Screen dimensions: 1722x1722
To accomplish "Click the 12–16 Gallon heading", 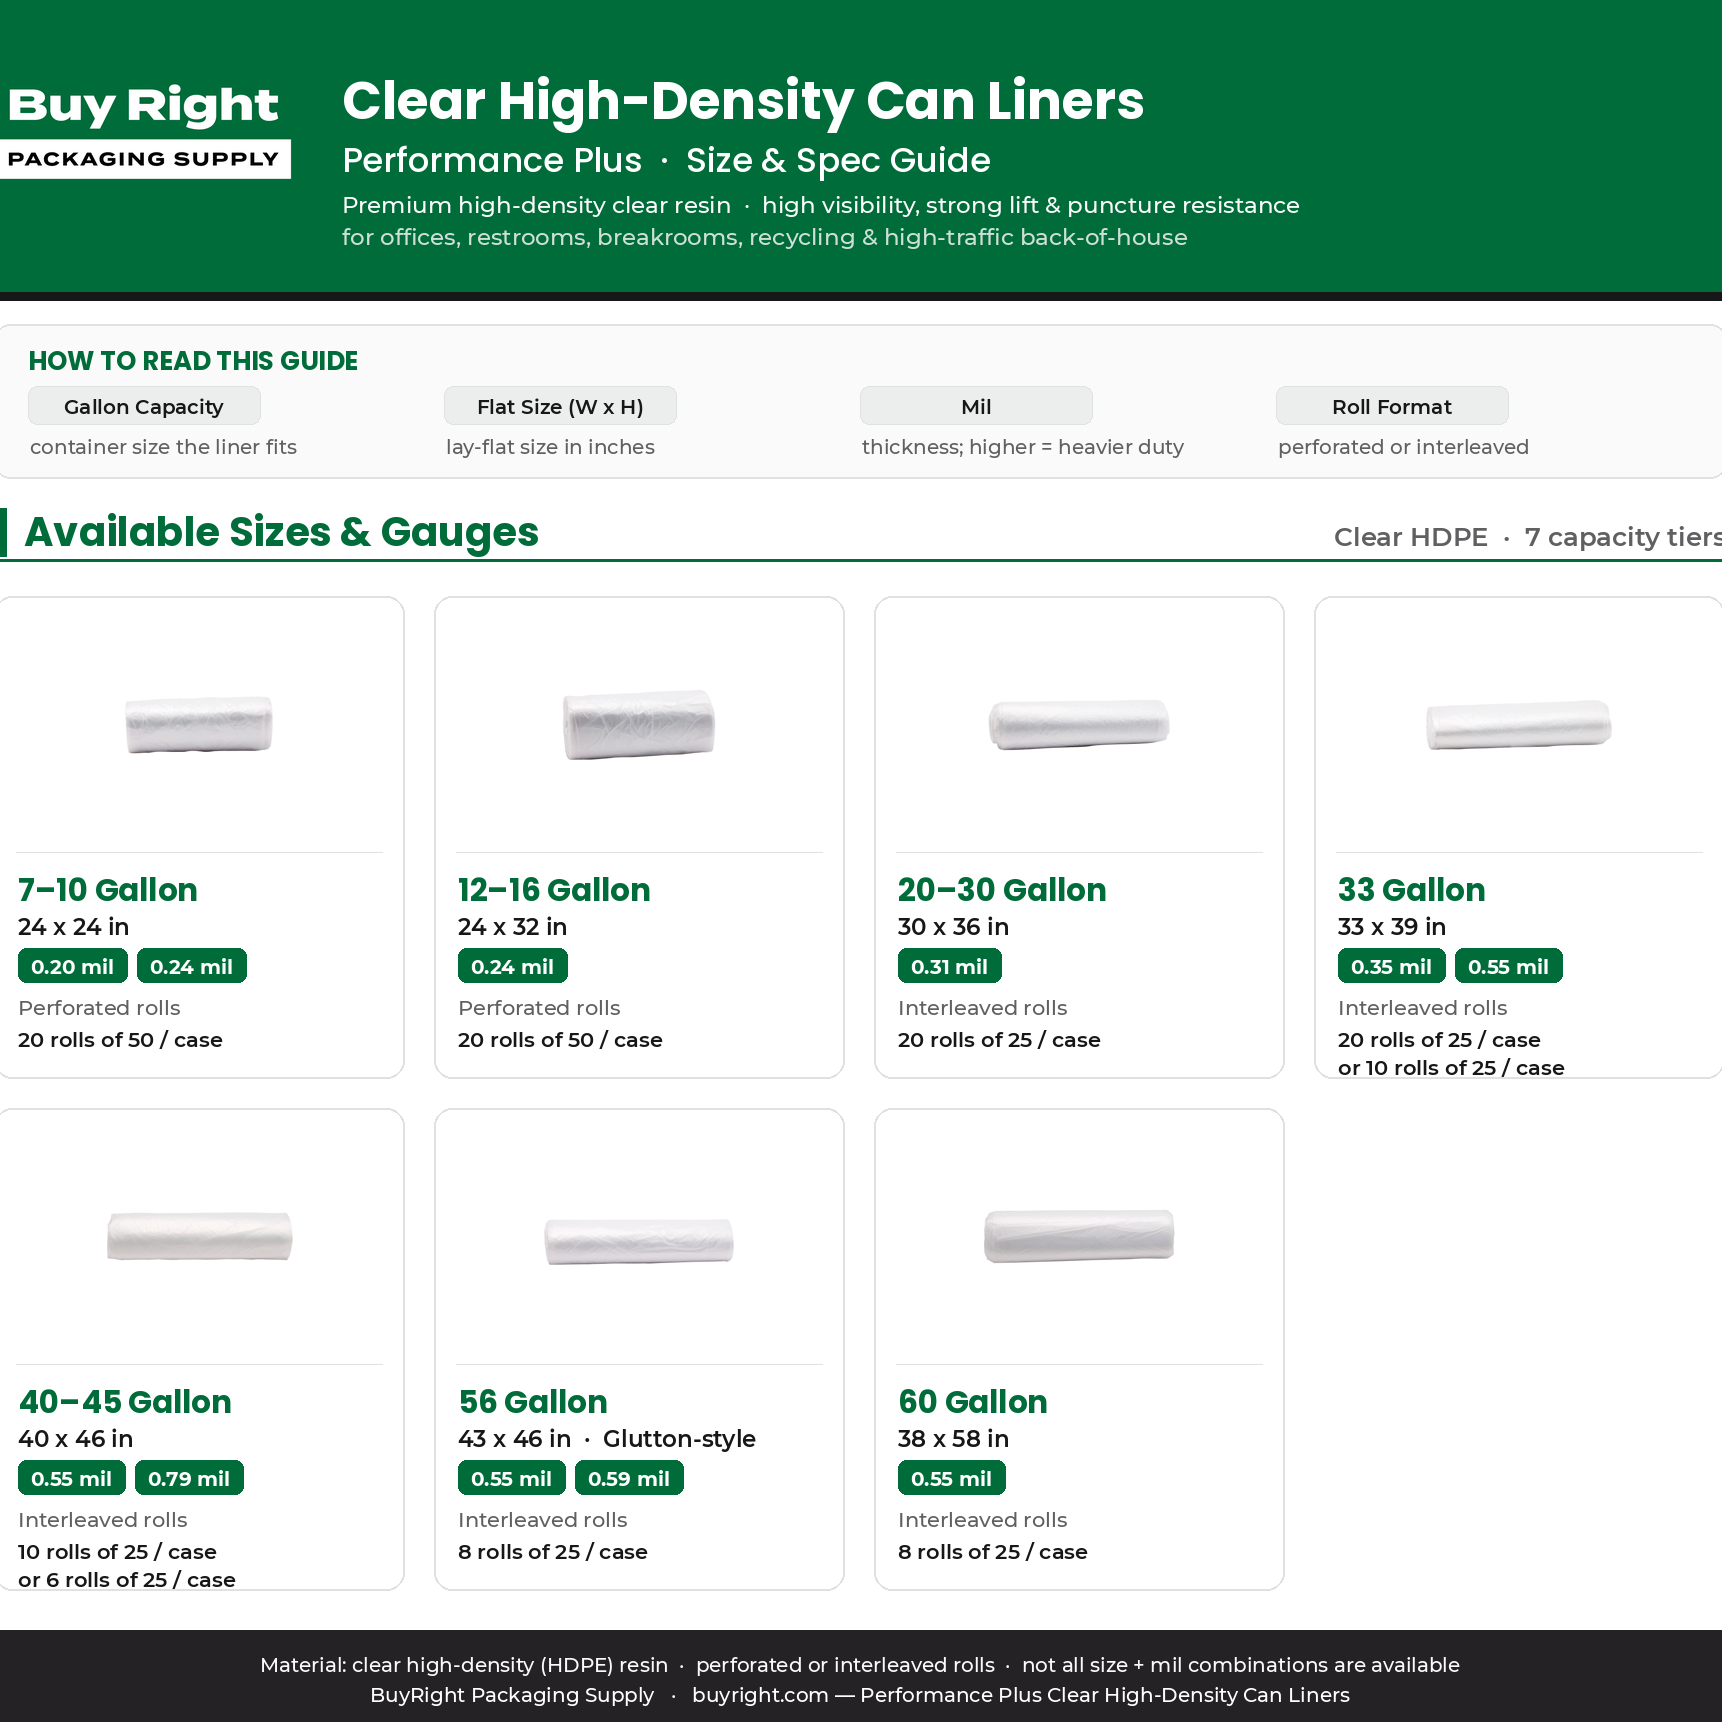I will [554, 889].
